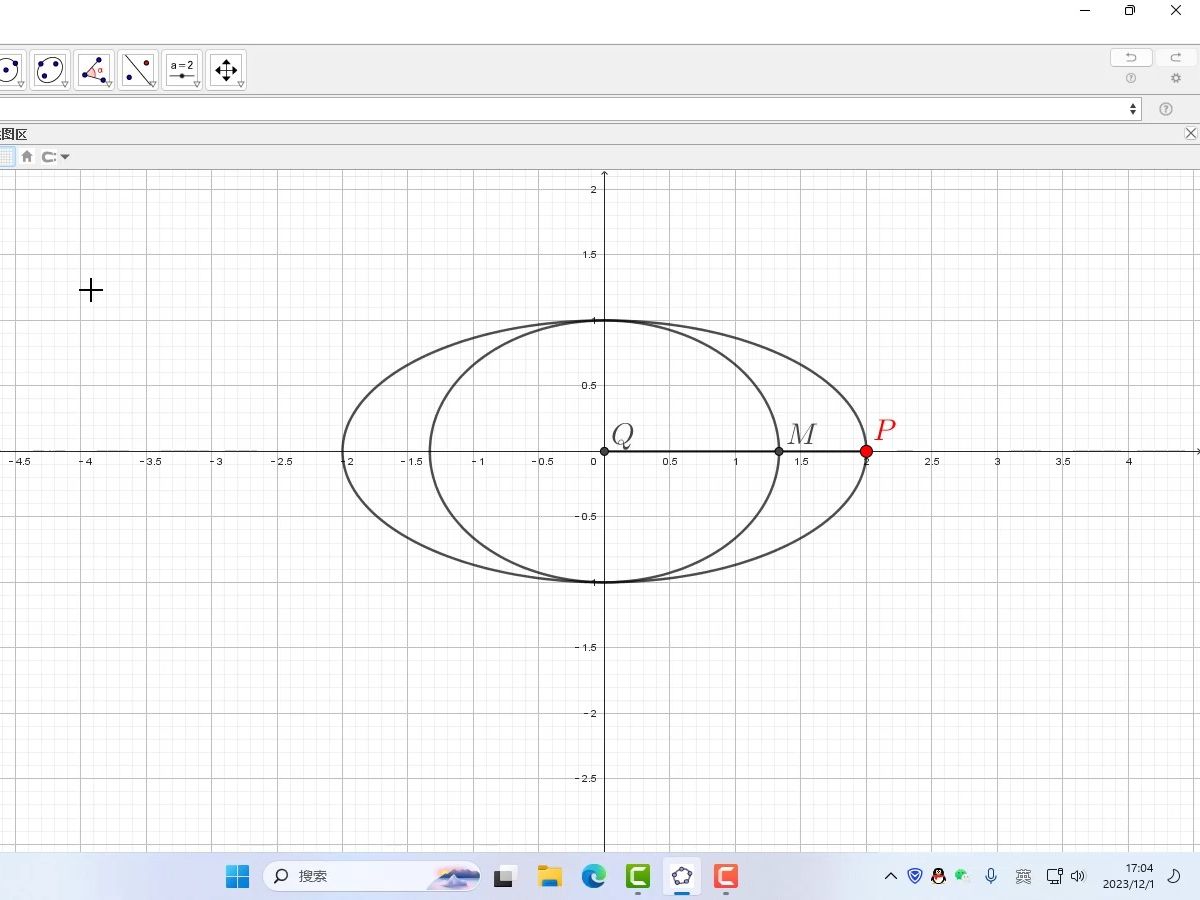Open the Windows Start menu

(238, 876)
